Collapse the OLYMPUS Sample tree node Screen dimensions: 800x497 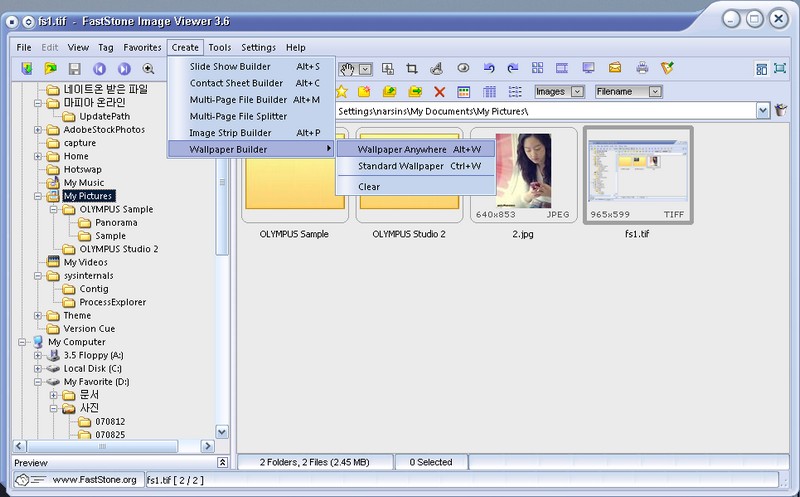click(54, 209)
